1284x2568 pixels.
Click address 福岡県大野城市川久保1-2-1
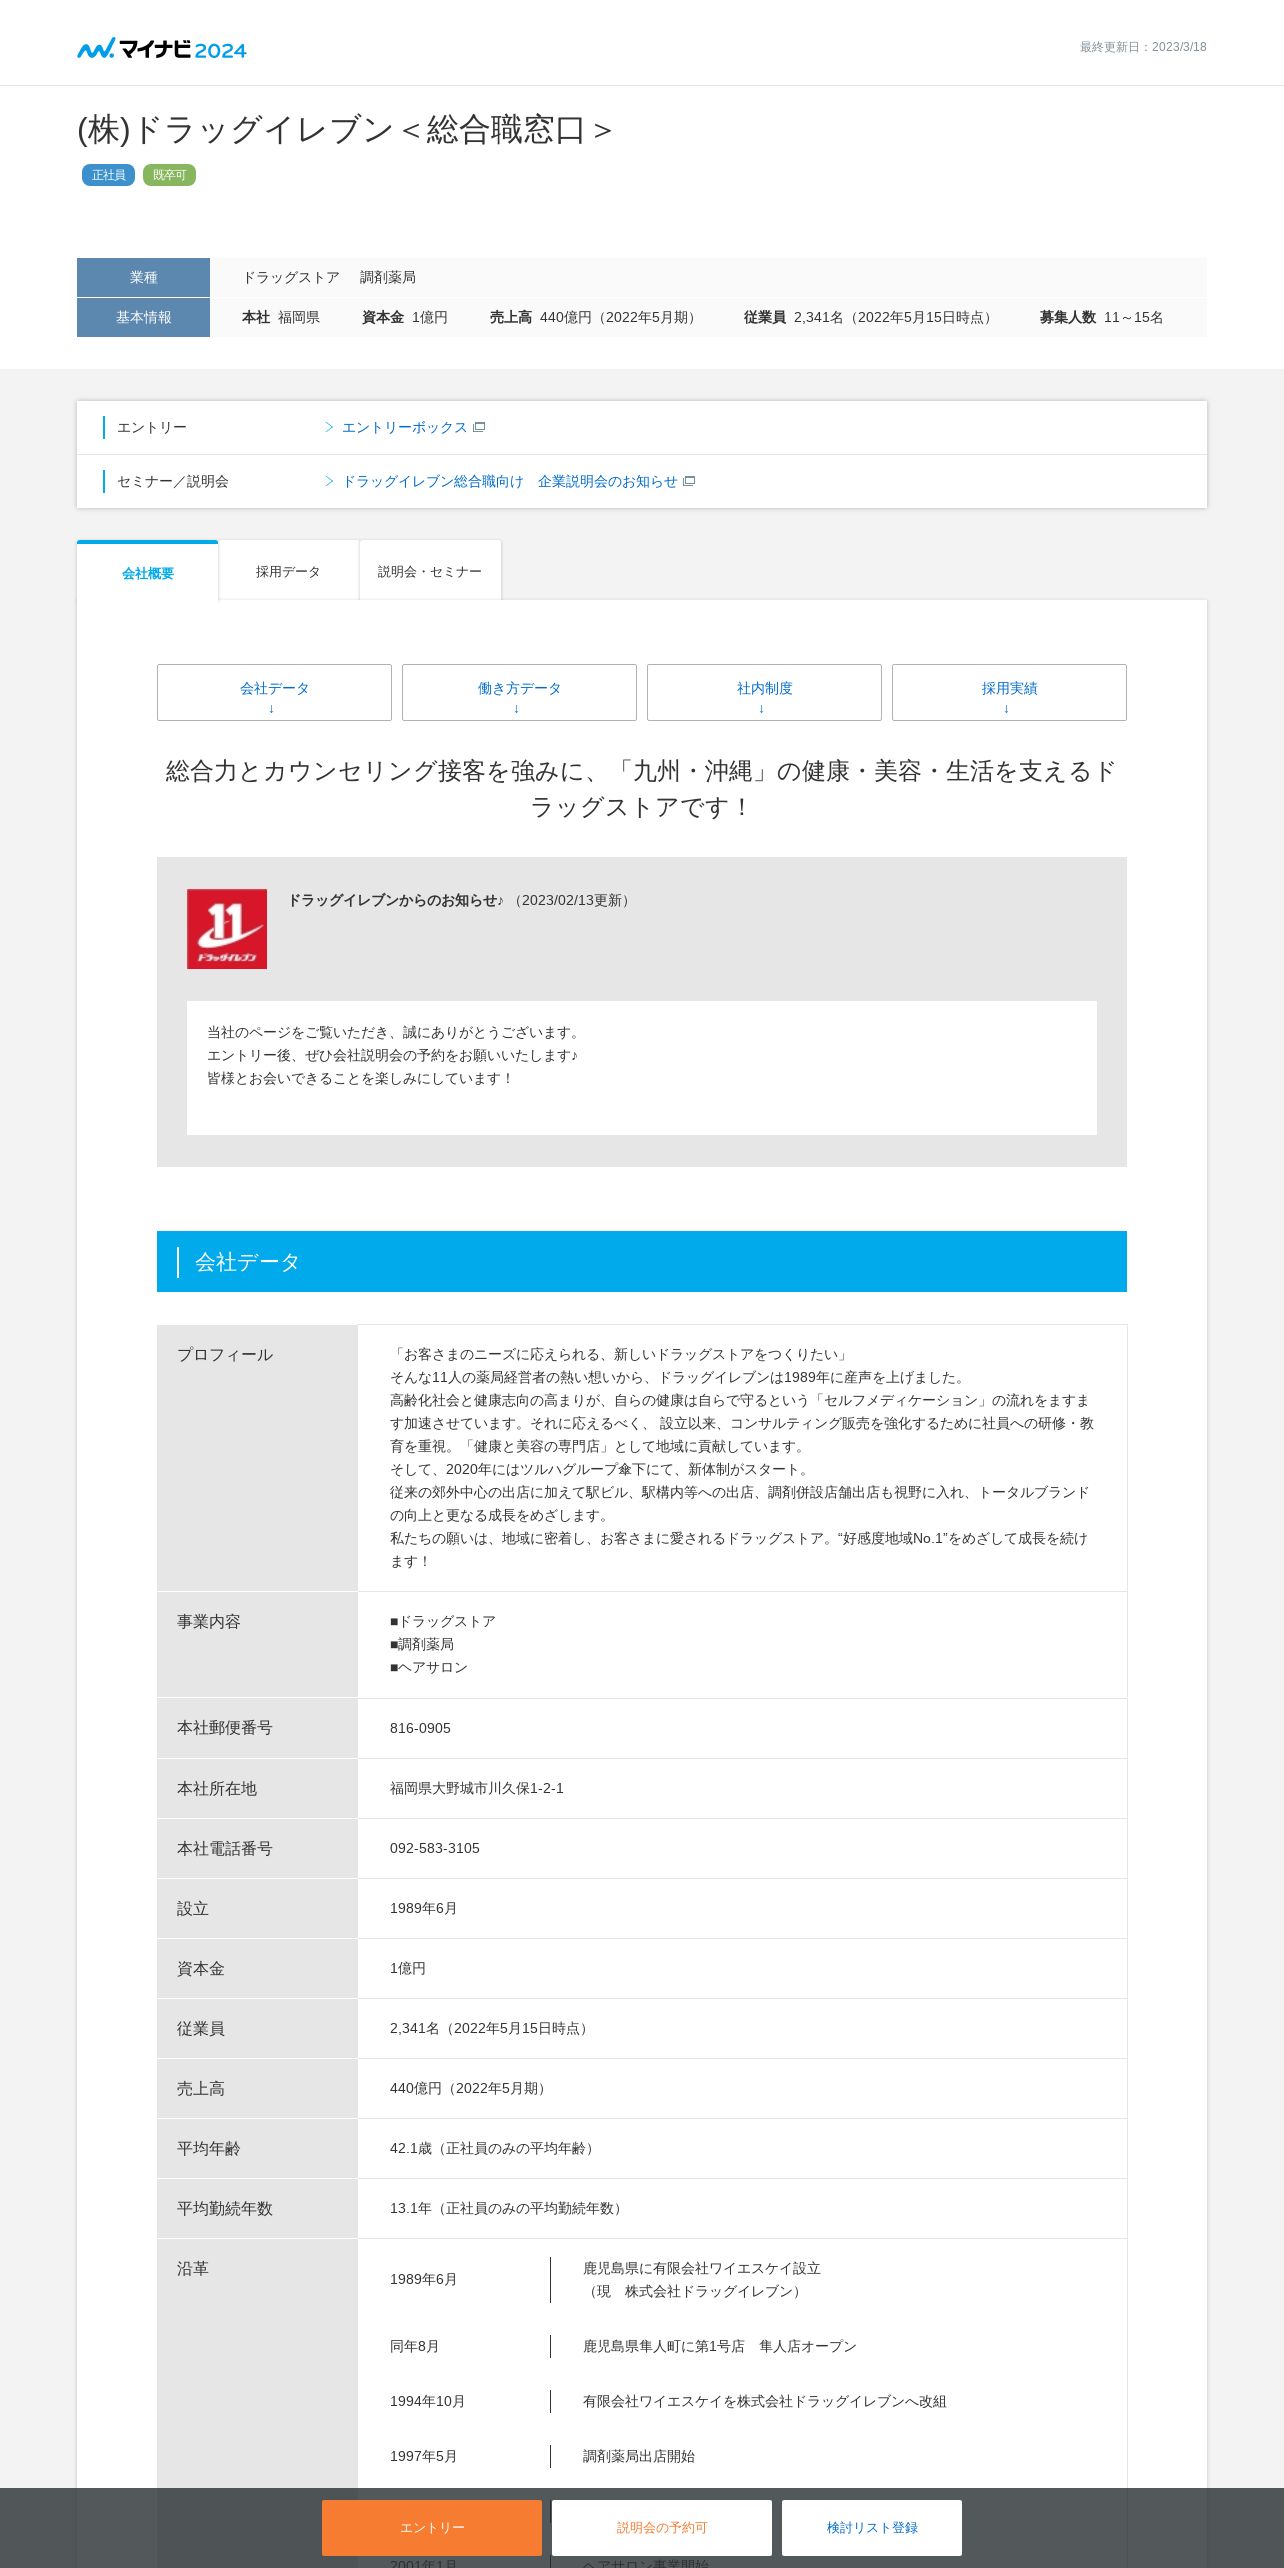pos(477,1788)
